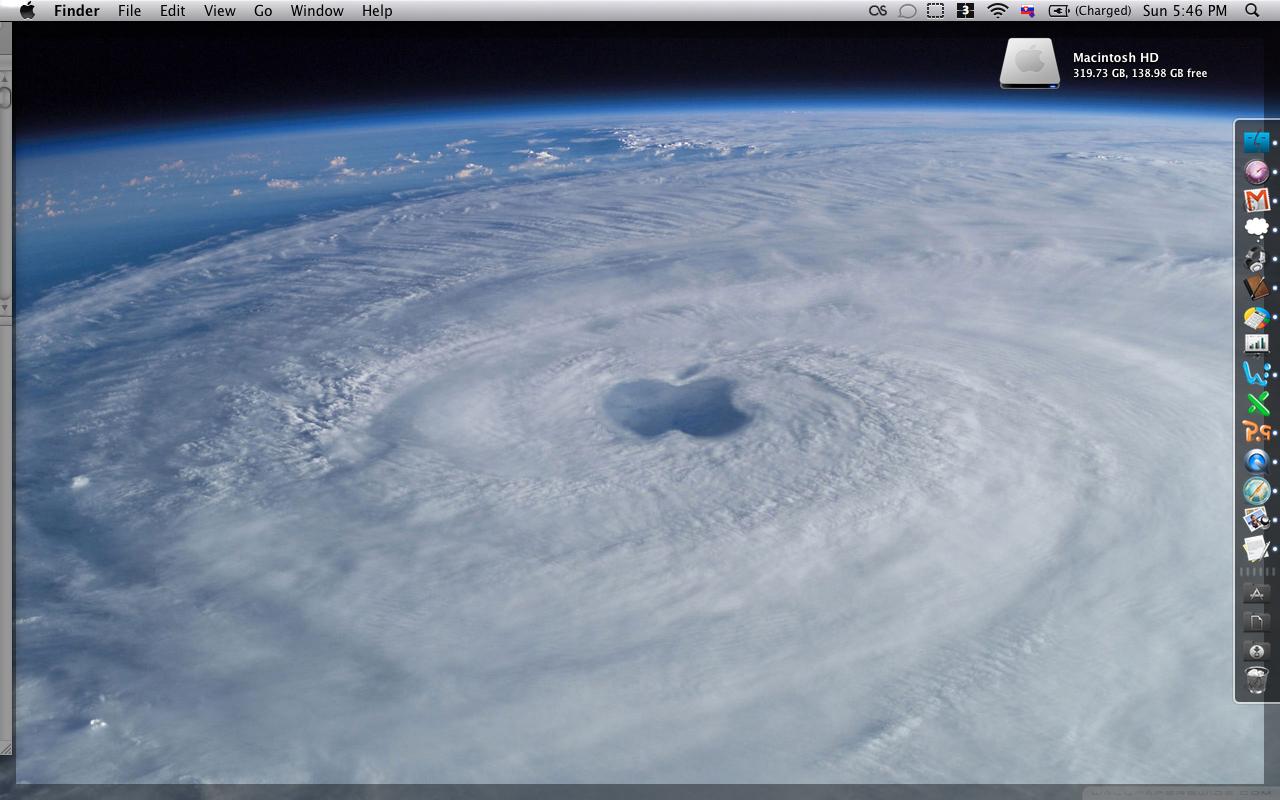1280x800 pixels.
Task: Click the Macintosh HD label text
Action: coord(1116,58)
